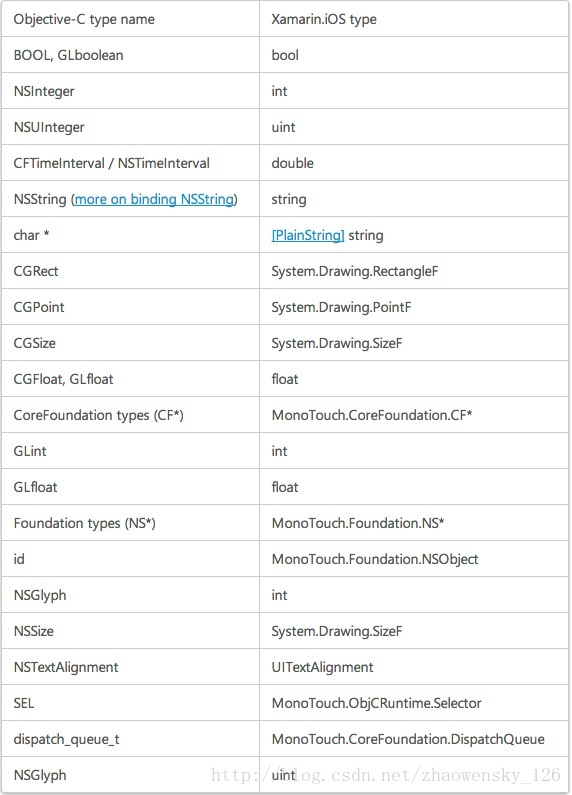This screenshot has height=795, width=572.
Task: Select the CGSize cell
Action: pos(130,343)
